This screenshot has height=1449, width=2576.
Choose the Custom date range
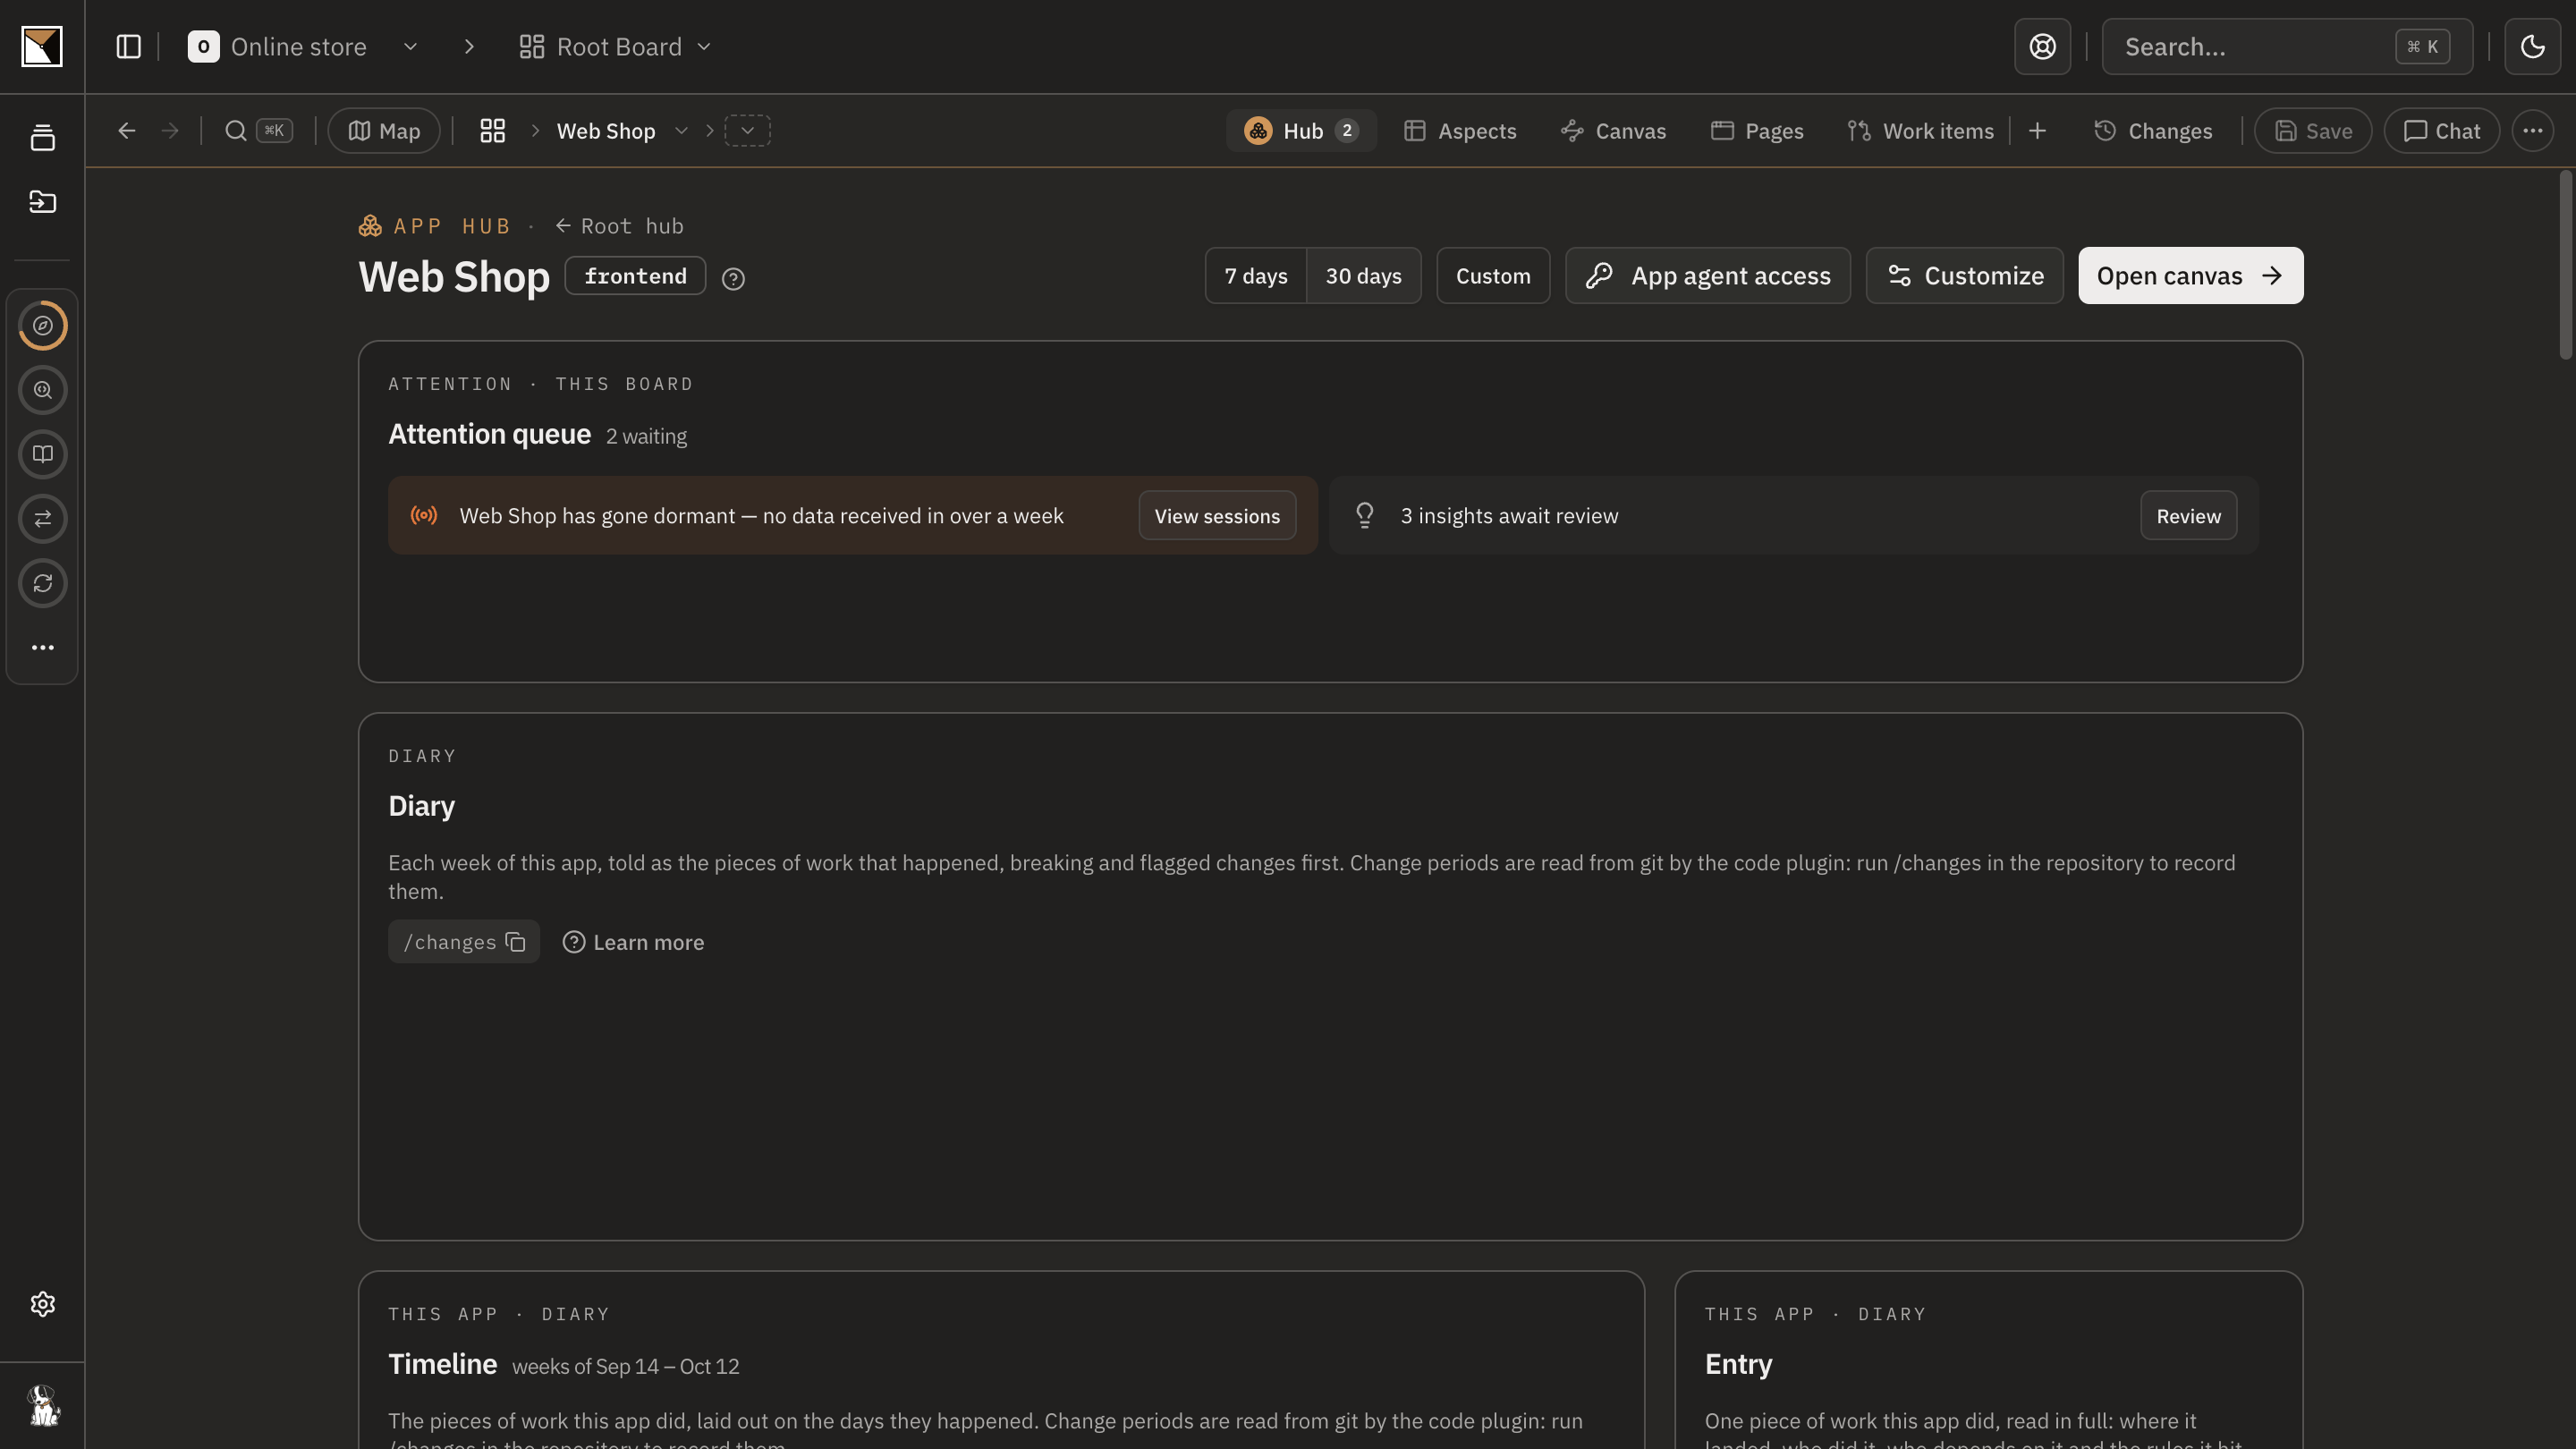tap(1493, 276)
